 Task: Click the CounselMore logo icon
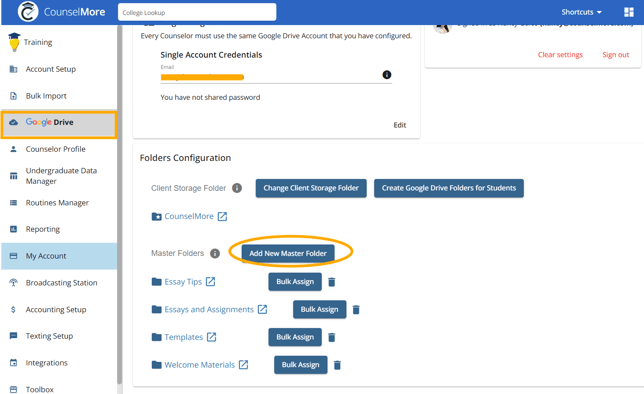click(28, 12)
